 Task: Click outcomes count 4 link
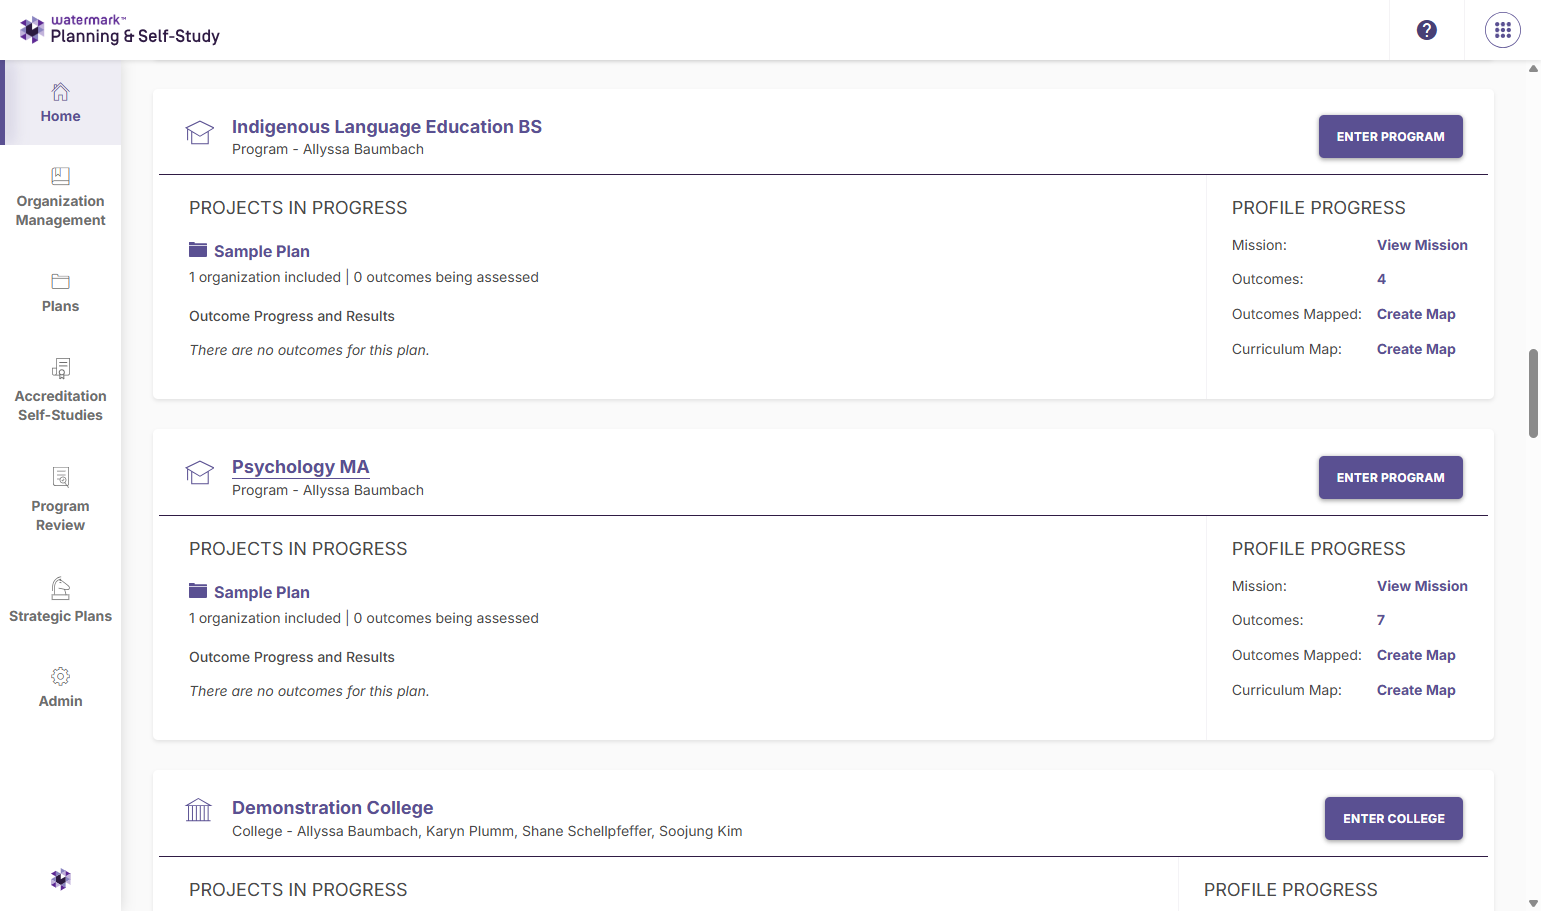[x=1381, y=279]
